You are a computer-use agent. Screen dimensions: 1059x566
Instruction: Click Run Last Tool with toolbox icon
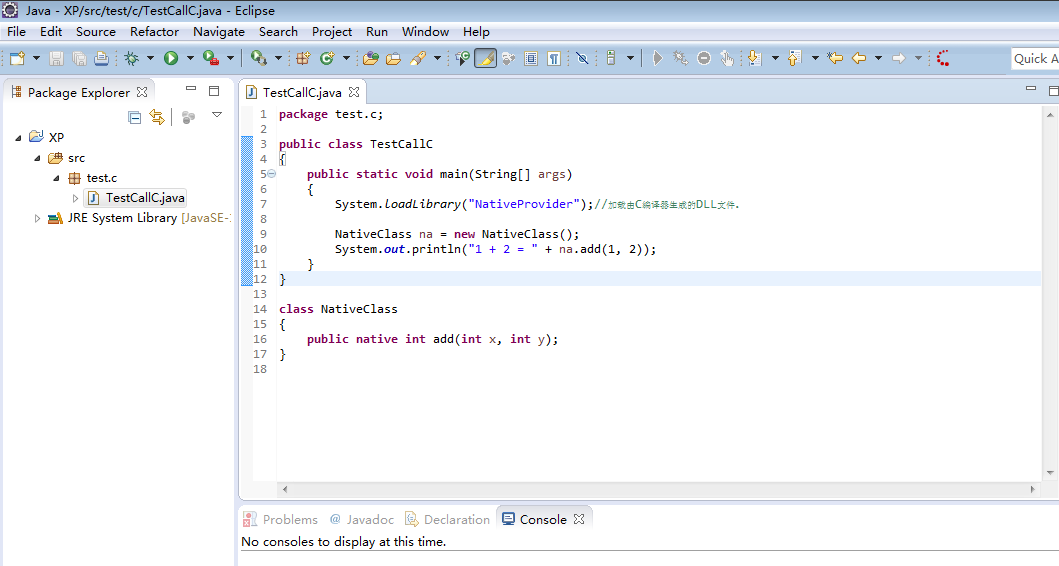211,59
